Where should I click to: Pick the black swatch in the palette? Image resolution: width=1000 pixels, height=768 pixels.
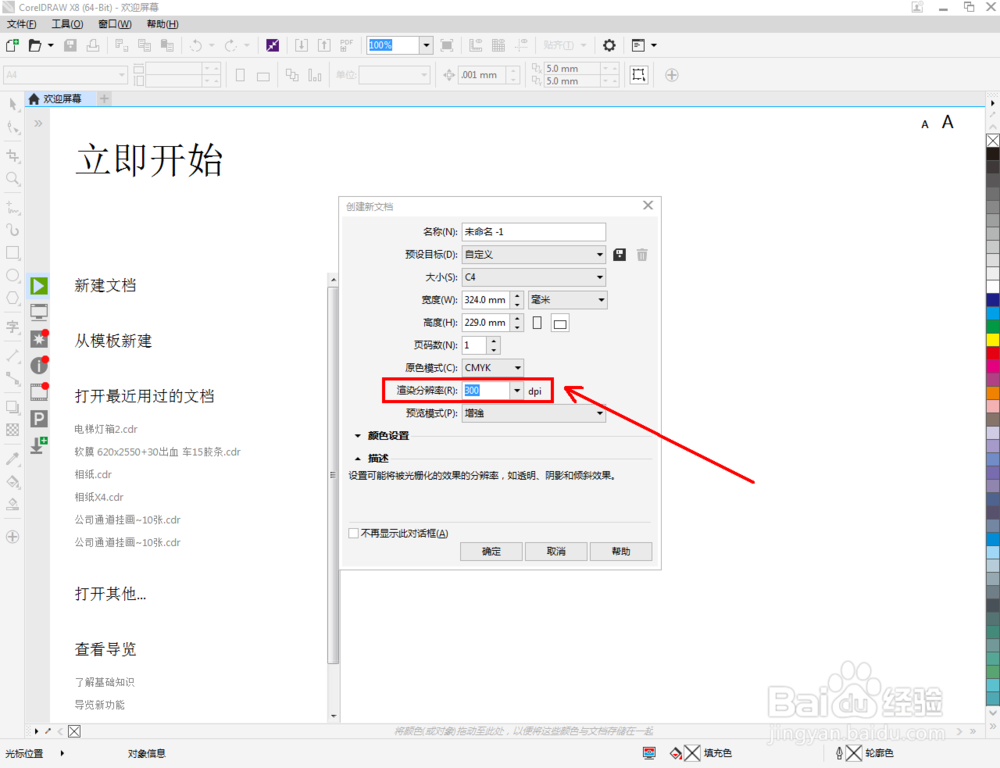(x=993, y=154)
